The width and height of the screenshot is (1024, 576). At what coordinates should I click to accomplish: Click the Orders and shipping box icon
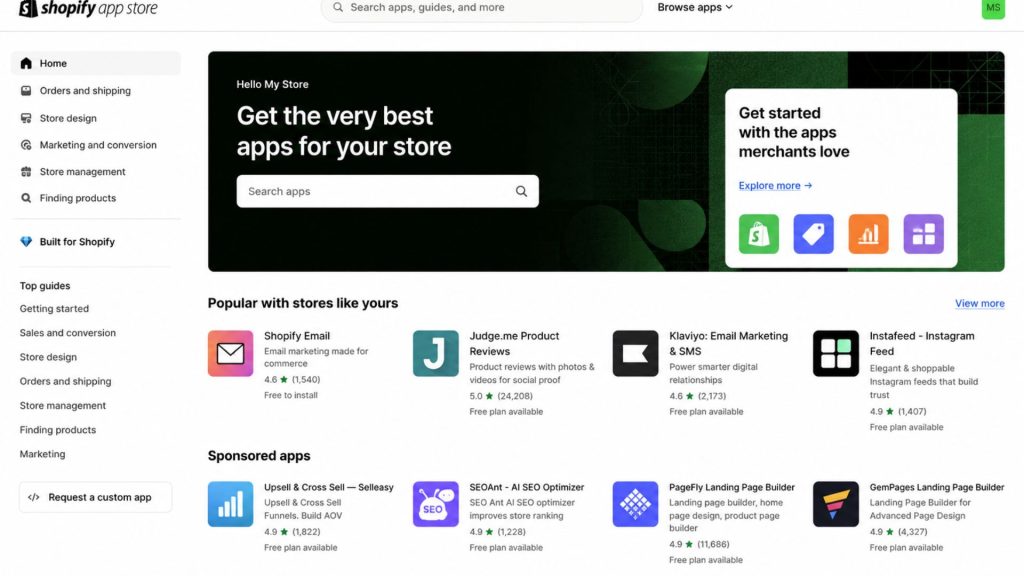coord(26,91)
